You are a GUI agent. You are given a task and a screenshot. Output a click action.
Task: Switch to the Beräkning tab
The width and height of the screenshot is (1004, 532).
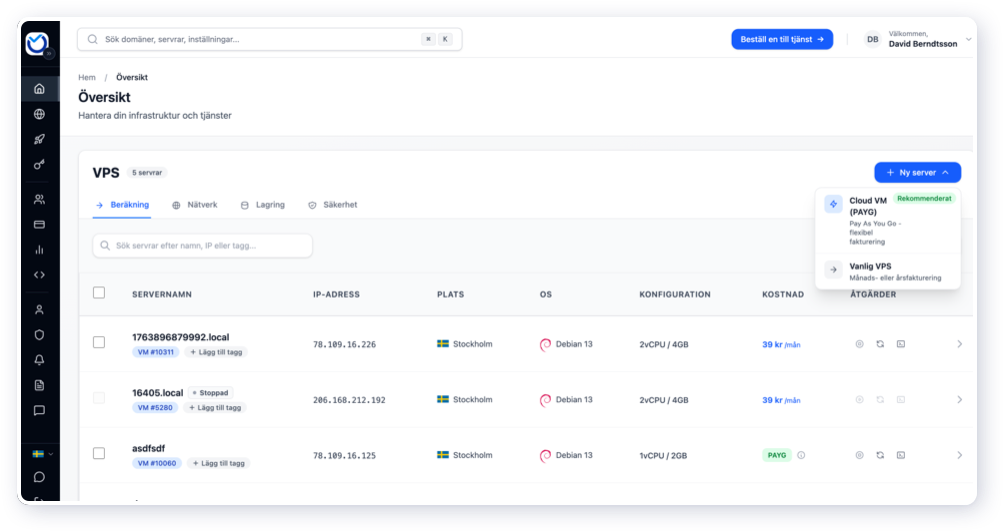(122, 205)
